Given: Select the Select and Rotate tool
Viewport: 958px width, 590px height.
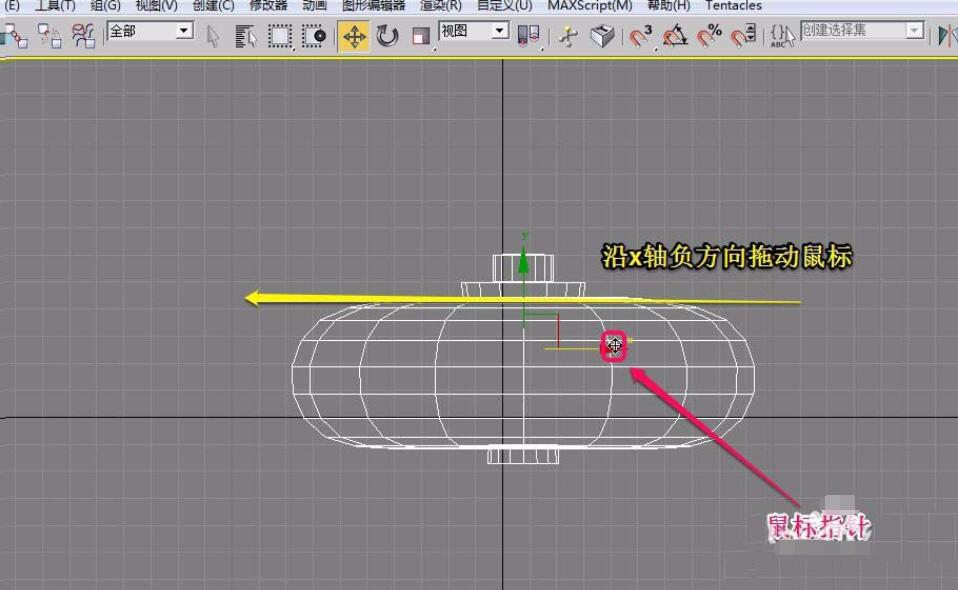Looking at the screenshot, I should (x=388, y=33).
